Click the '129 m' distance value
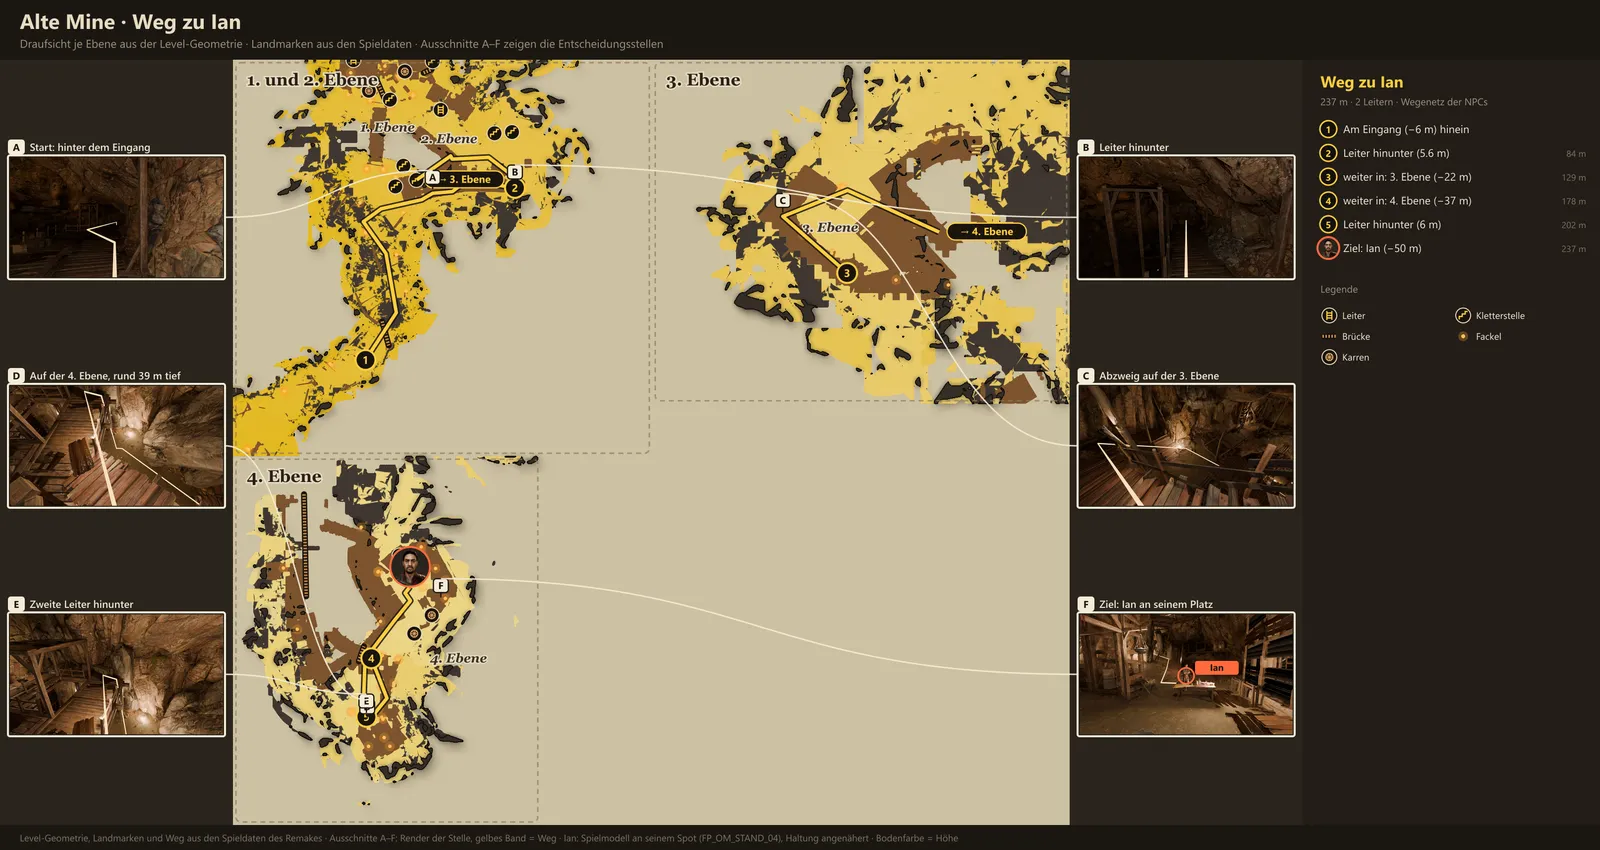Viewport: 1600px width, 850px height. click(x=1573, y=178)
